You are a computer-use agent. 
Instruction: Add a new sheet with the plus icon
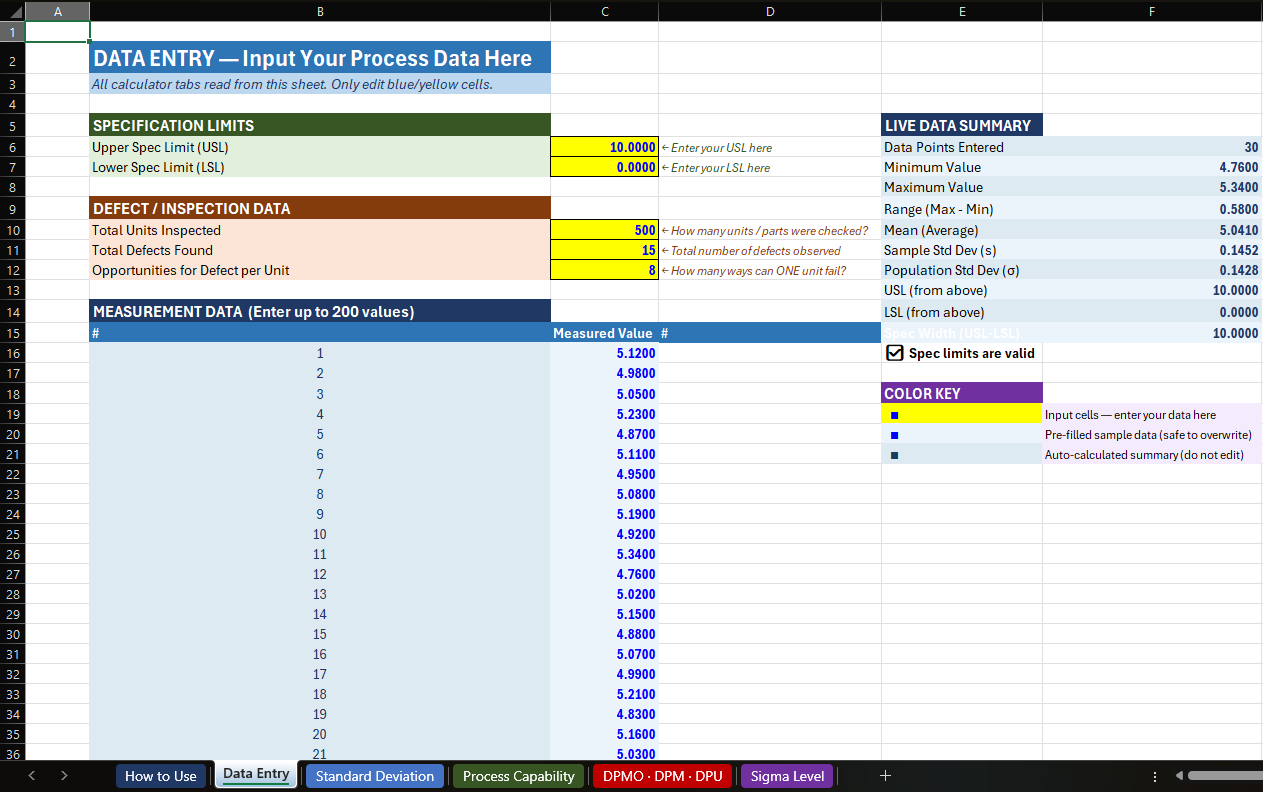(885, 775)
